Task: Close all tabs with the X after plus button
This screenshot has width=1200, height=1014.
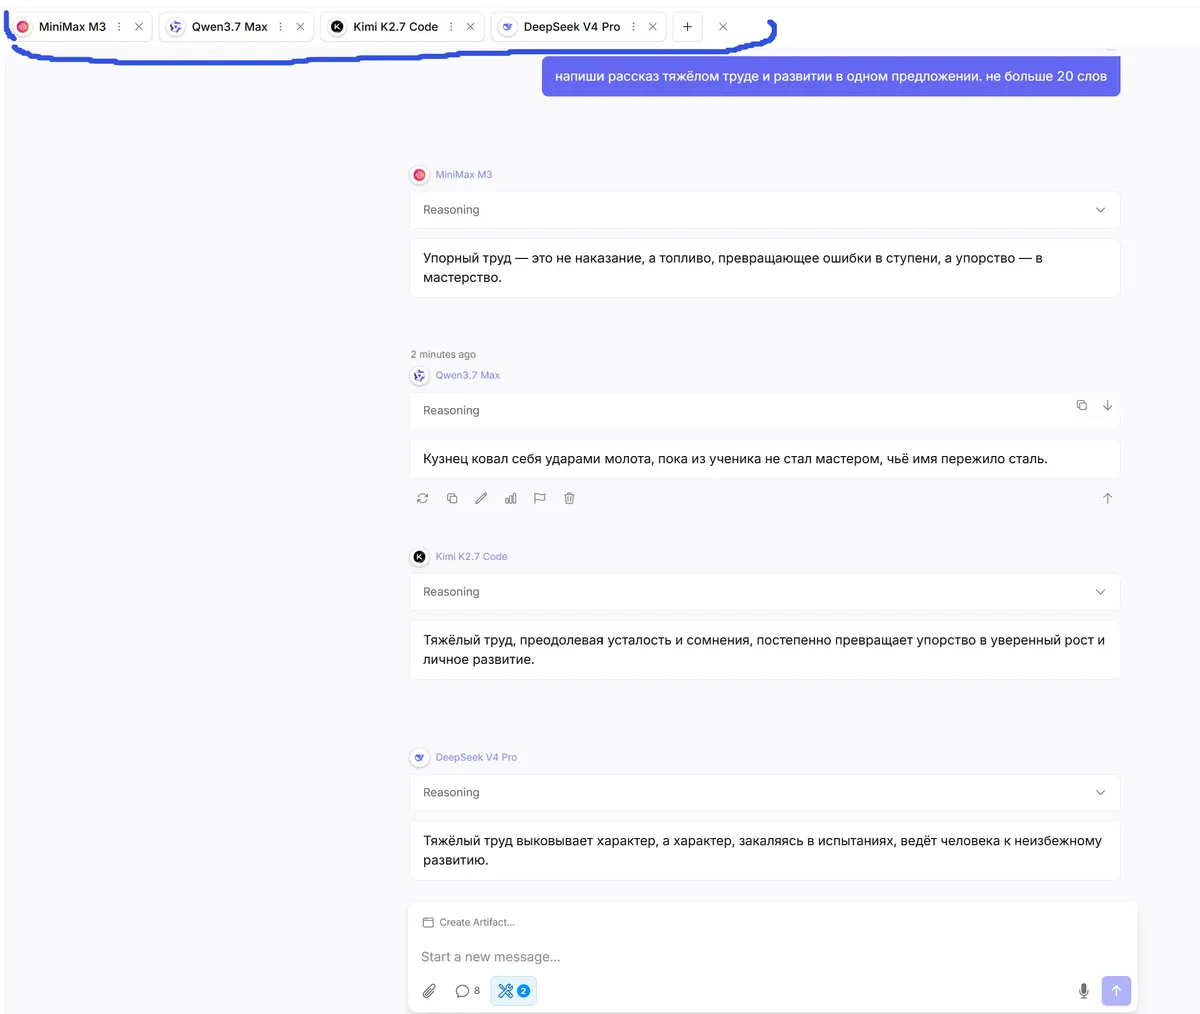Action: click(723, 27)
